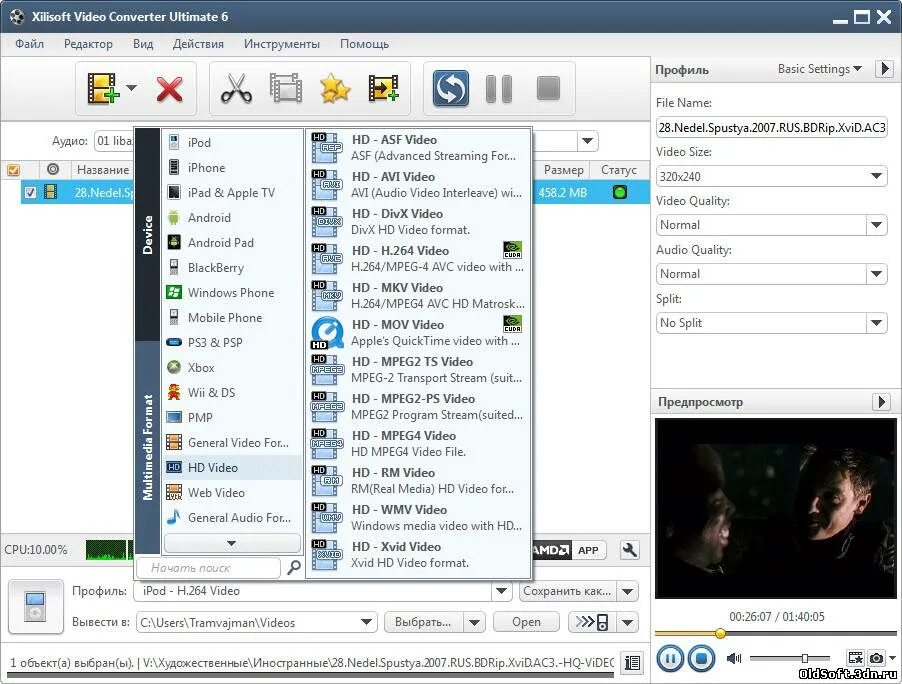Open the Инструменты menu
Viewport: 902px width, 684px height.
(x=282, y=44)
